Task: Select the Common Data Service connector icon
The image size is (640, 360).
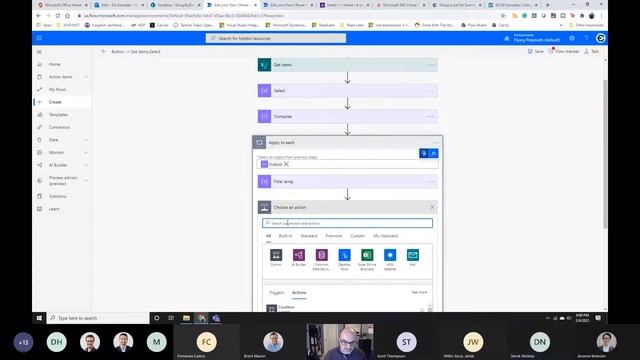Action: pyautogui.click(x=322, y=255)
